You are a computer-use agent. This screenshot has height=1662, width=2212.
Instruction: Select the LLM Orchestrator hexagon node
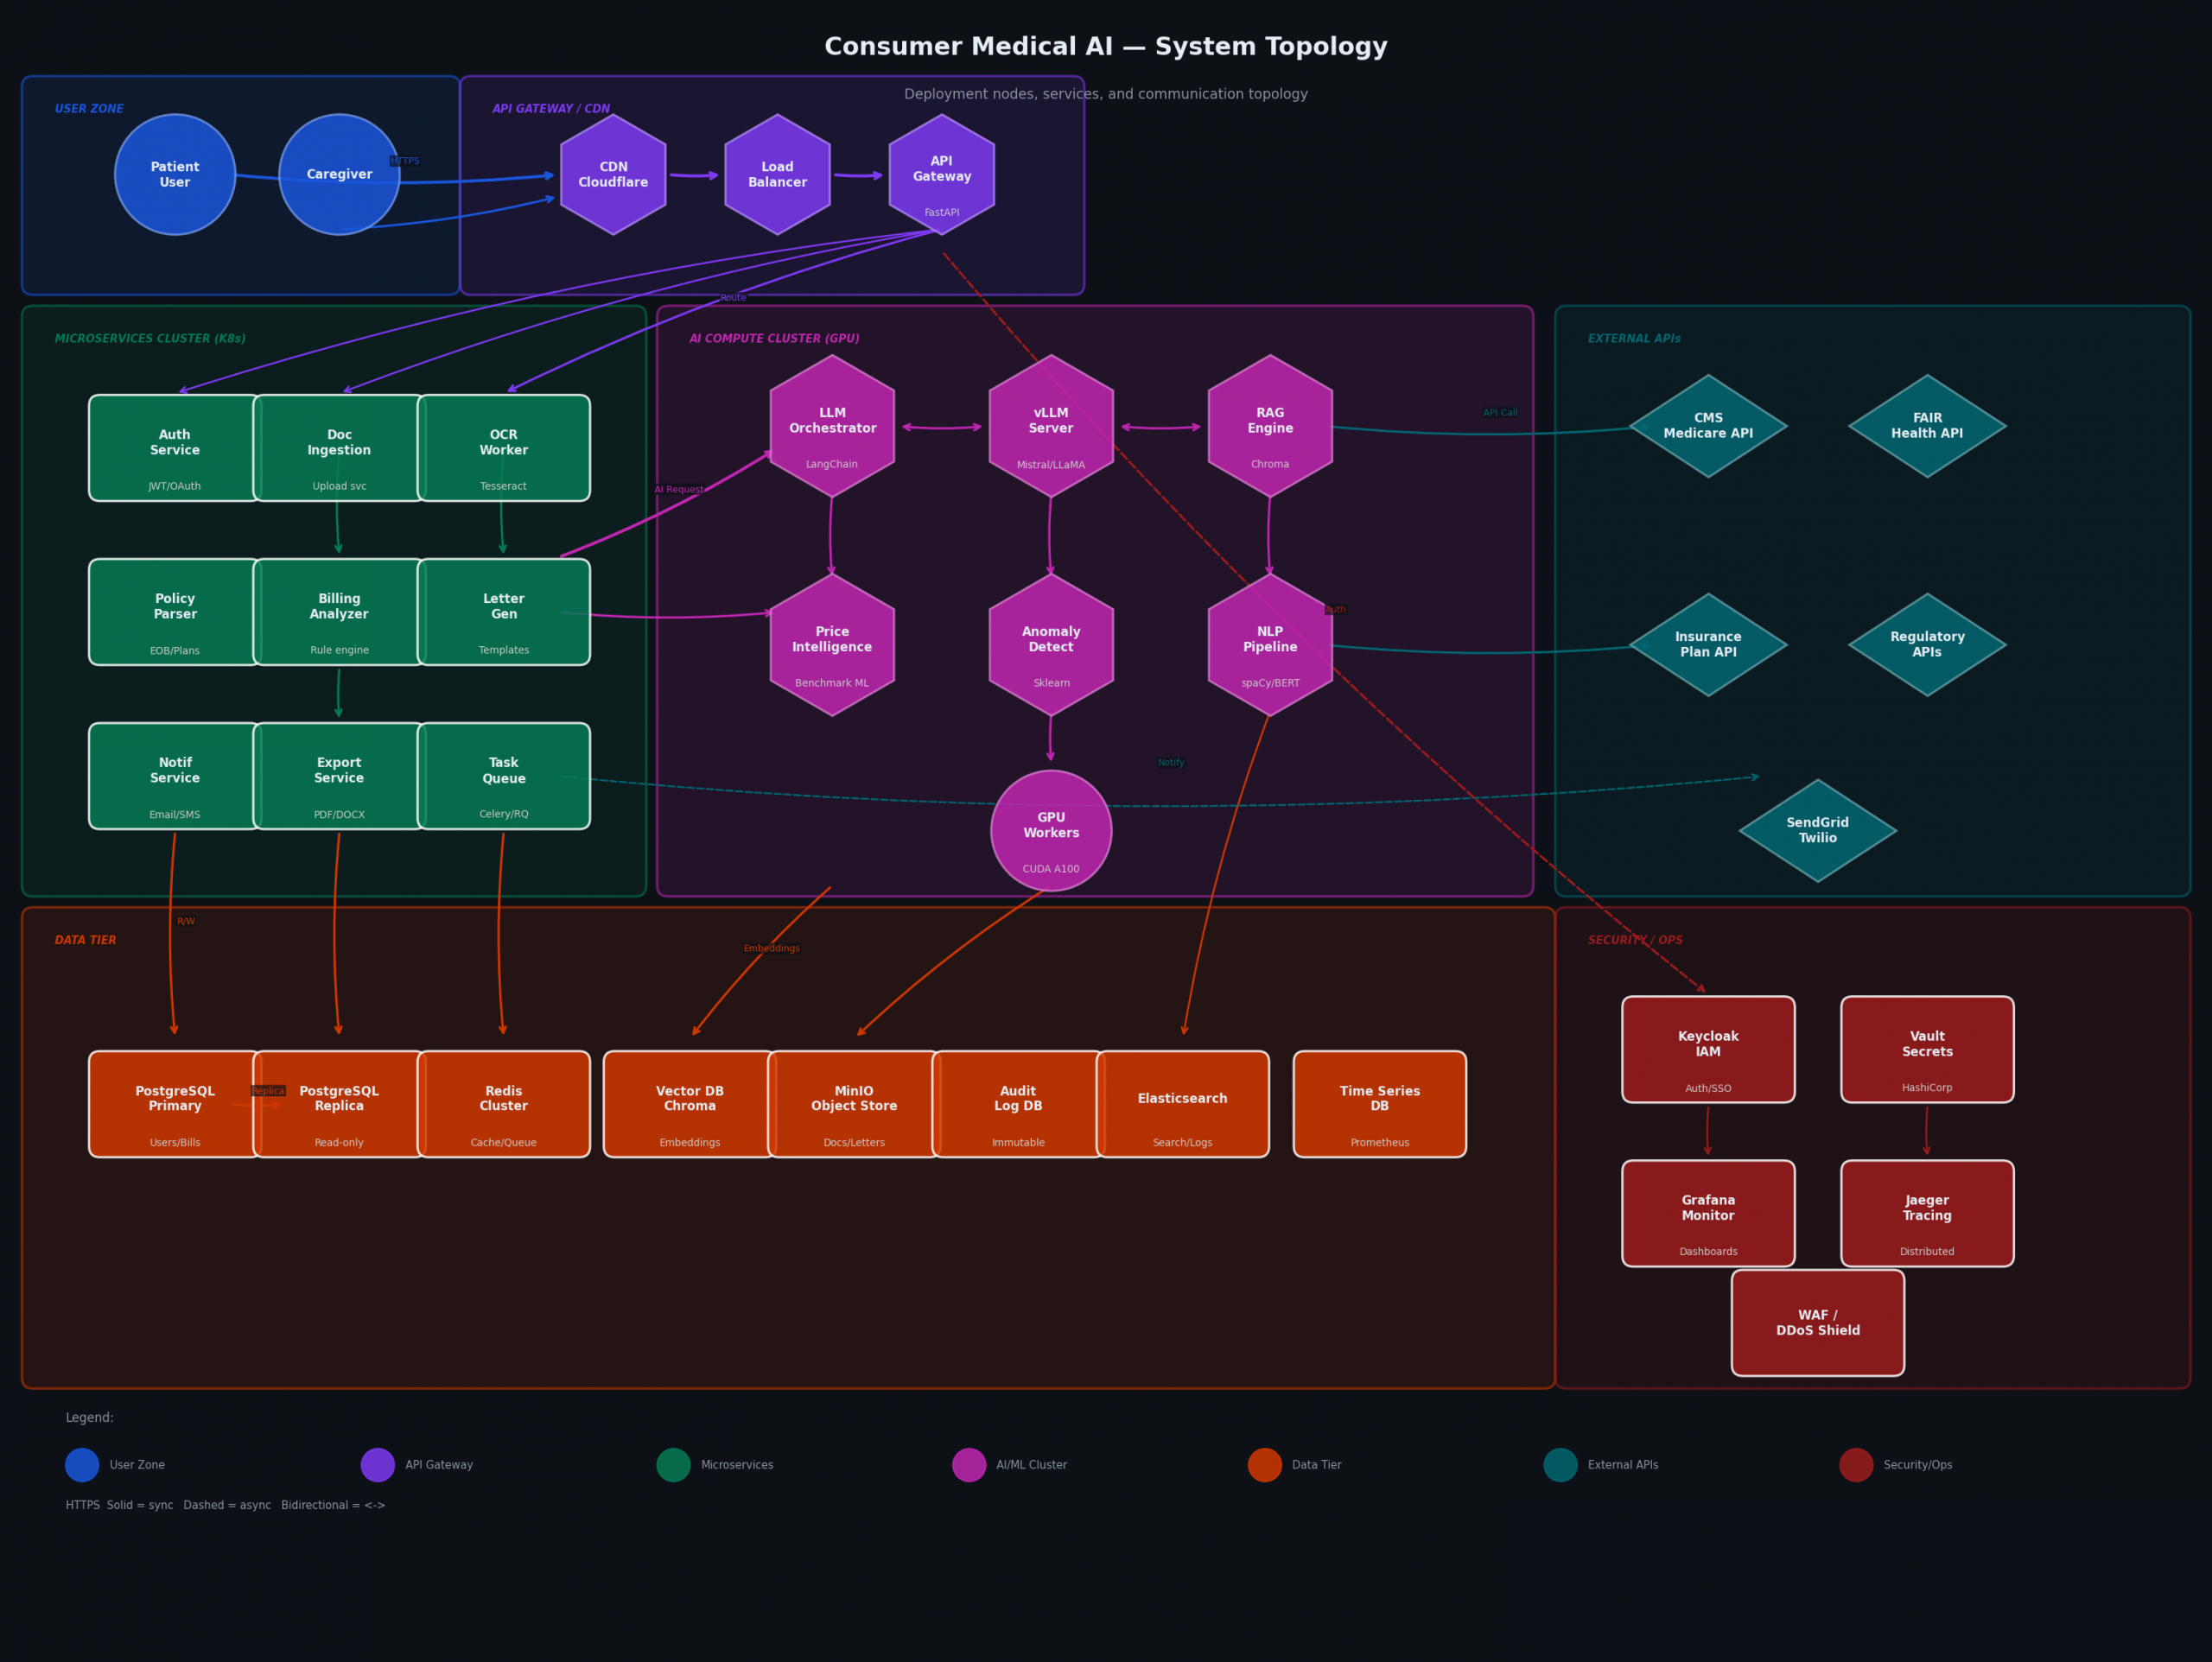832,426
